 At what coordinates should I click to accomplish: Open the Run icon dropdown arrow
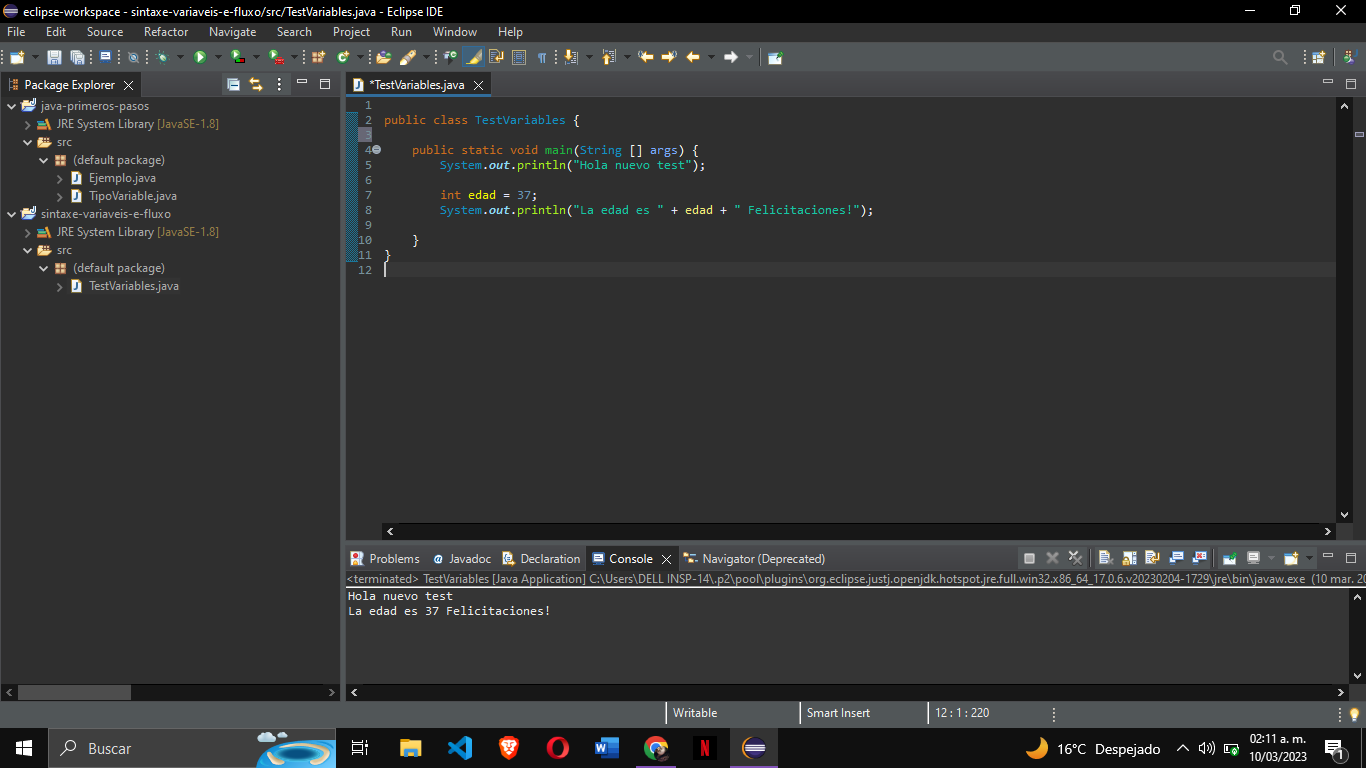(217, 57)
